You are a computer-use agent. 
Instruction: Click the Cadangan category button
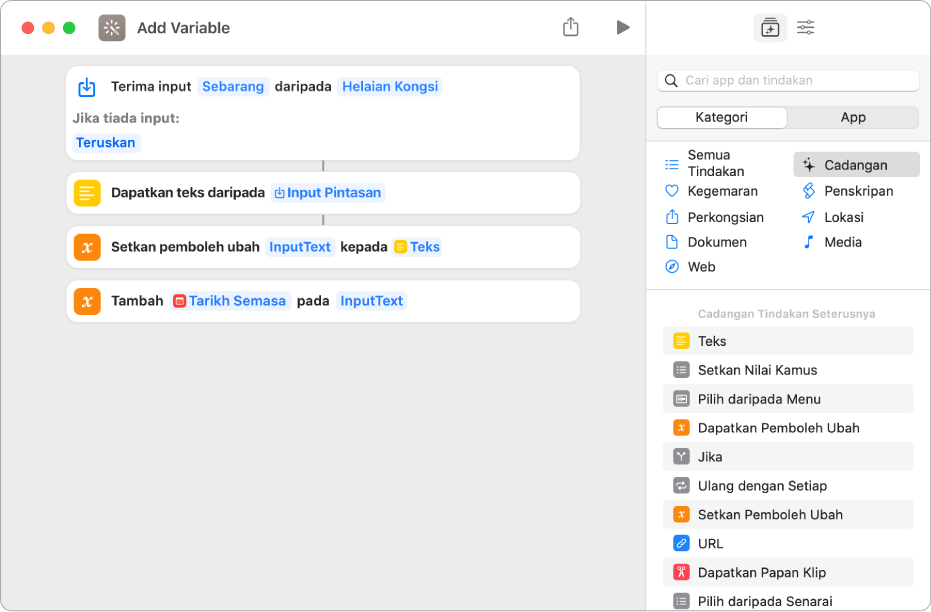856,165
